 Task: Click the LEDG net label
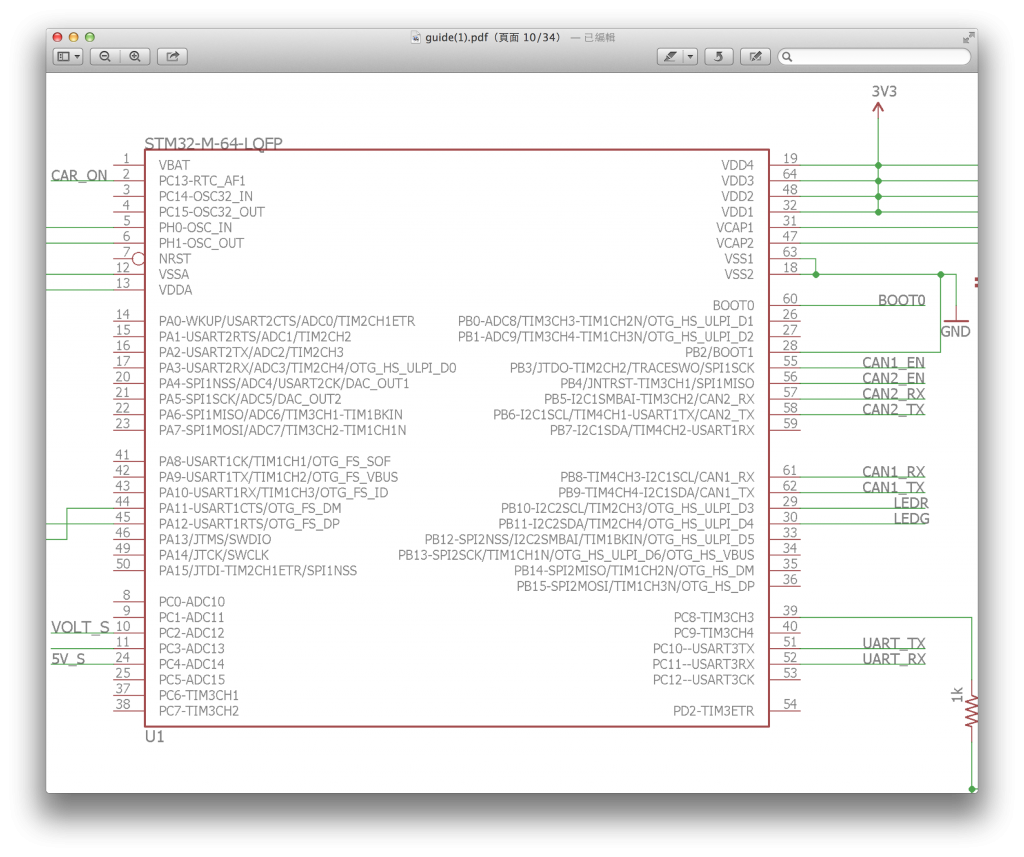tap(911, 519)
